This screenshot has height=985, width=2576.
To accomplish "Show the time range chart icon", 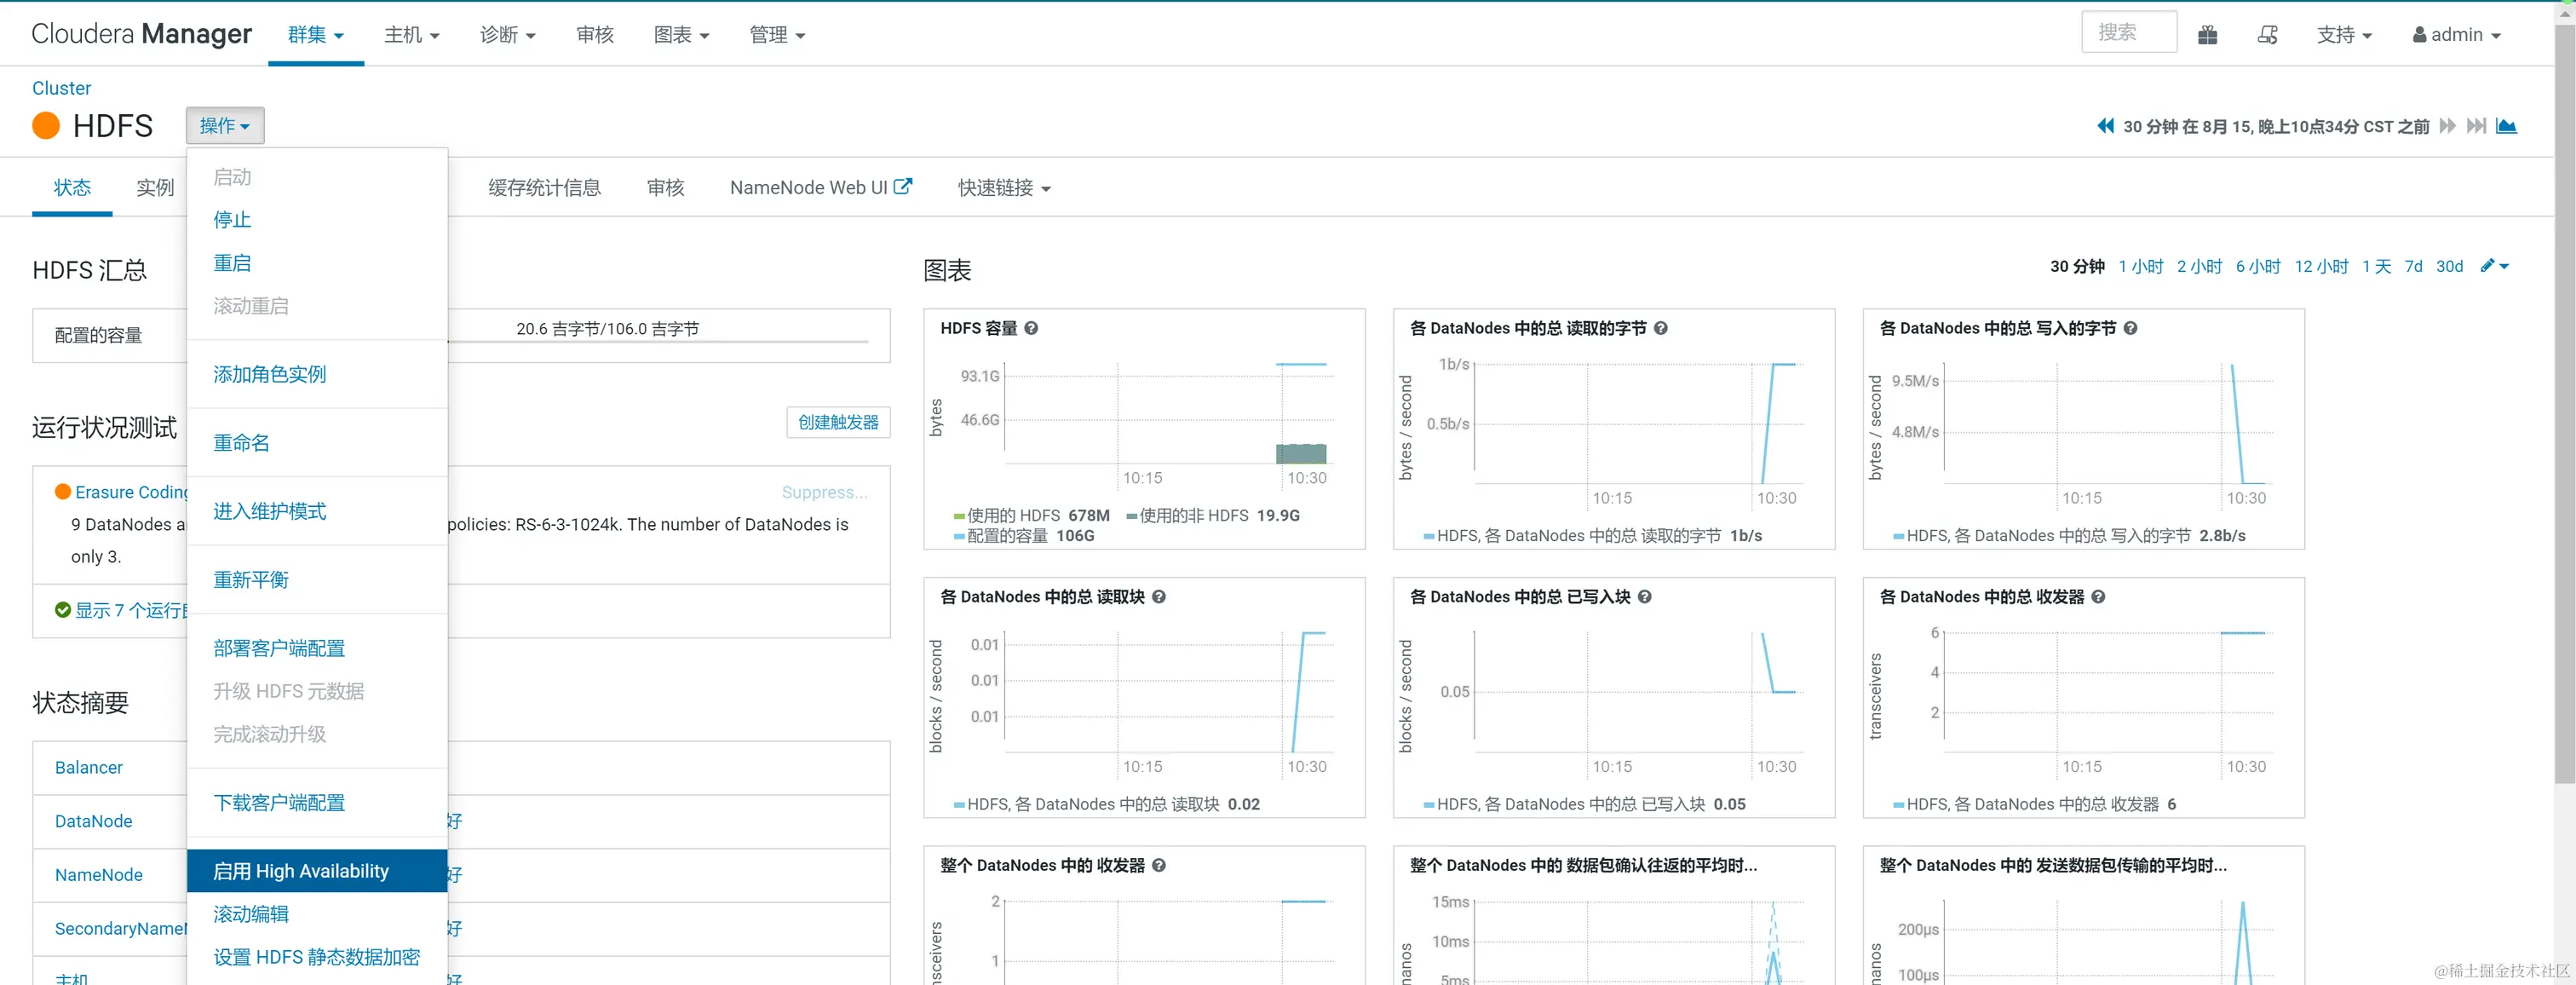I will coord(2506,126).
